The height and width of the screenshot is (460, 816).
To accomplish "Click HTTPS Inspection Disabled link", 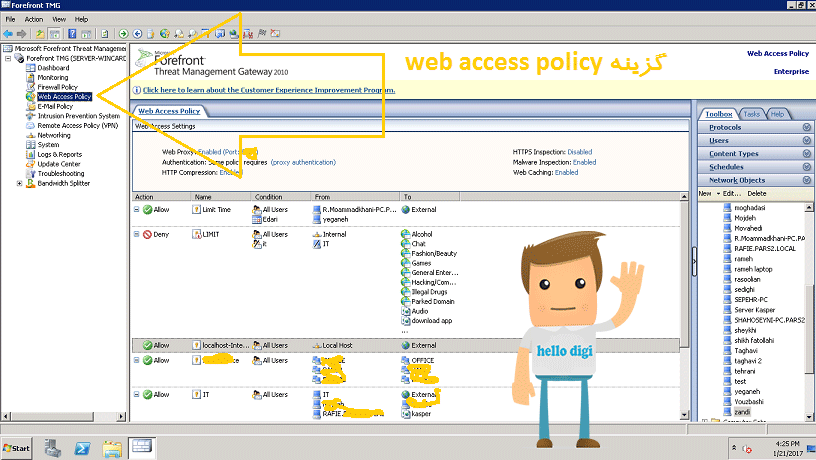I will (x=580, y=152).
